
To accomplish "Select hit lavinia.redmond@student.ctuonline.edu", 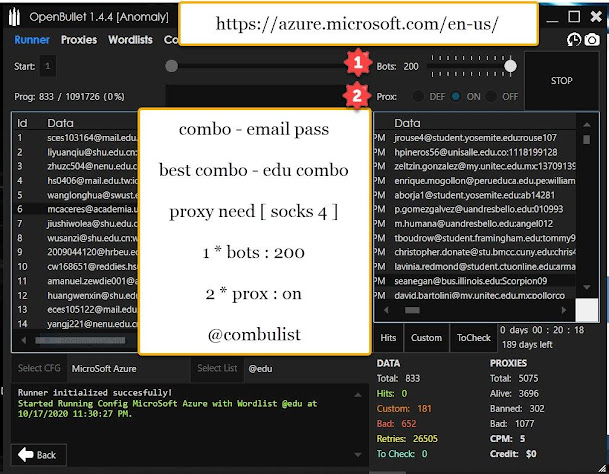I will [x=475, y=267].
